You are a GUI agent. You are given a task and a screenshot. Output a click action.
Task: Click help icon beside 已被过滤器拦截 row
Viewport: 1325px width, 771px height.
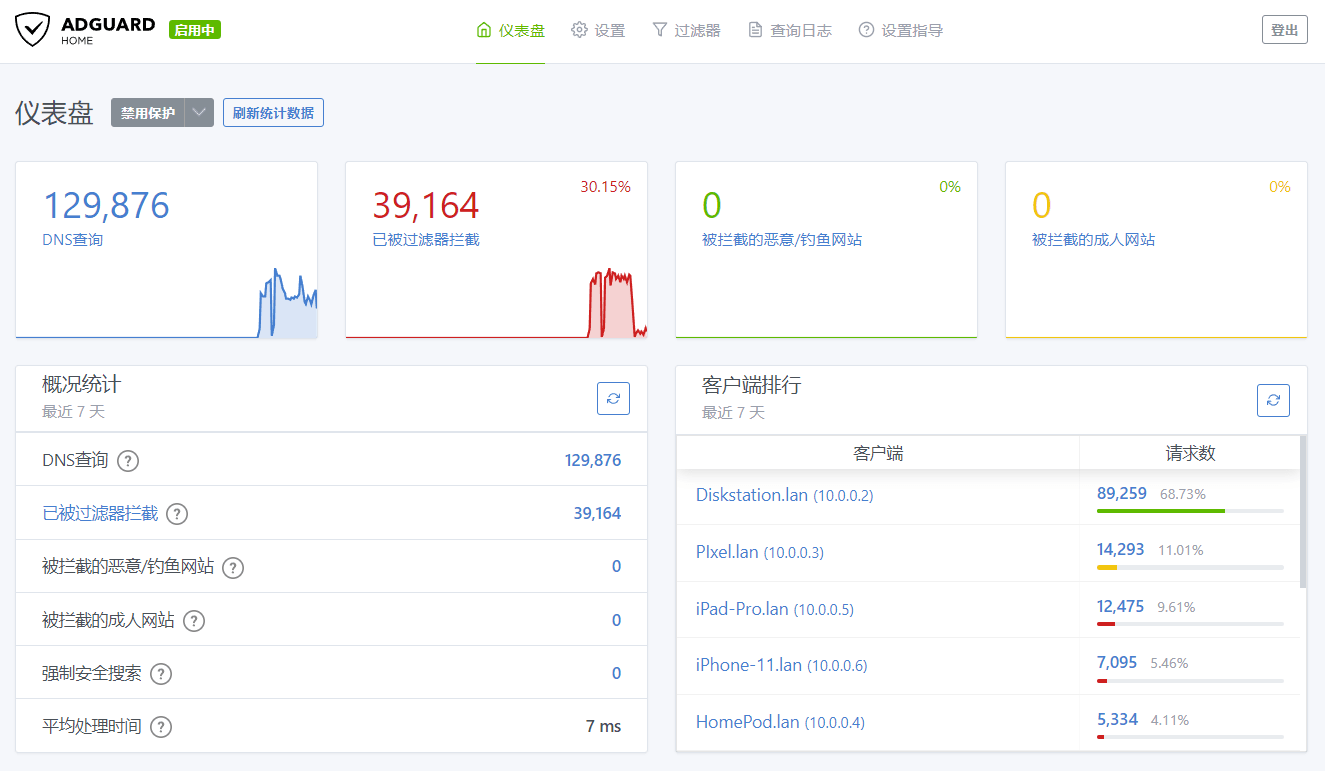[177, 514]
